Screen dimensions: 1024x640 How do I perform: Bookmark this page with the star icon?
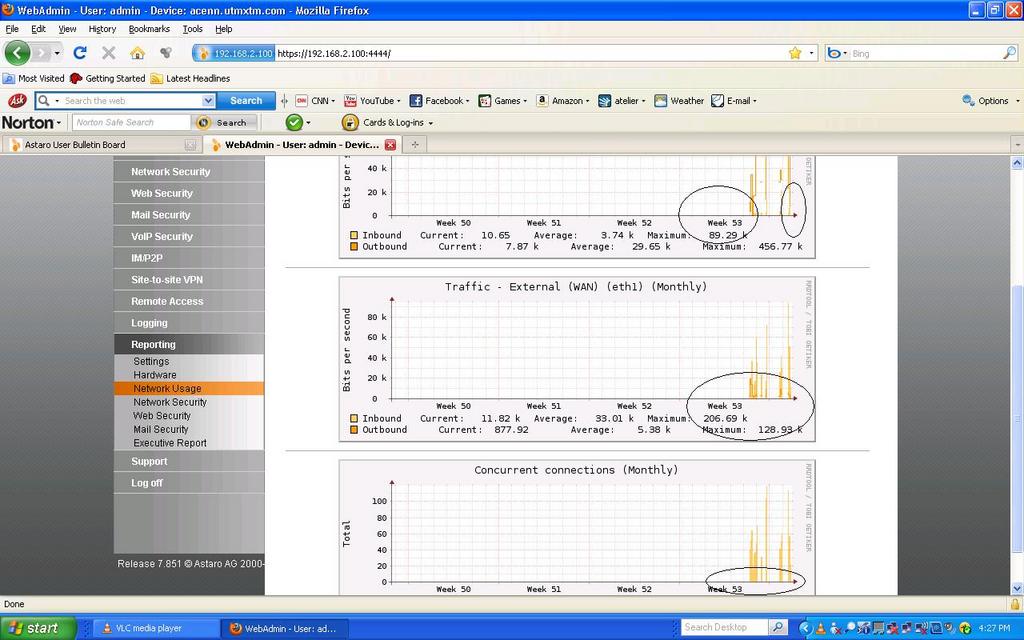point(795,53)
